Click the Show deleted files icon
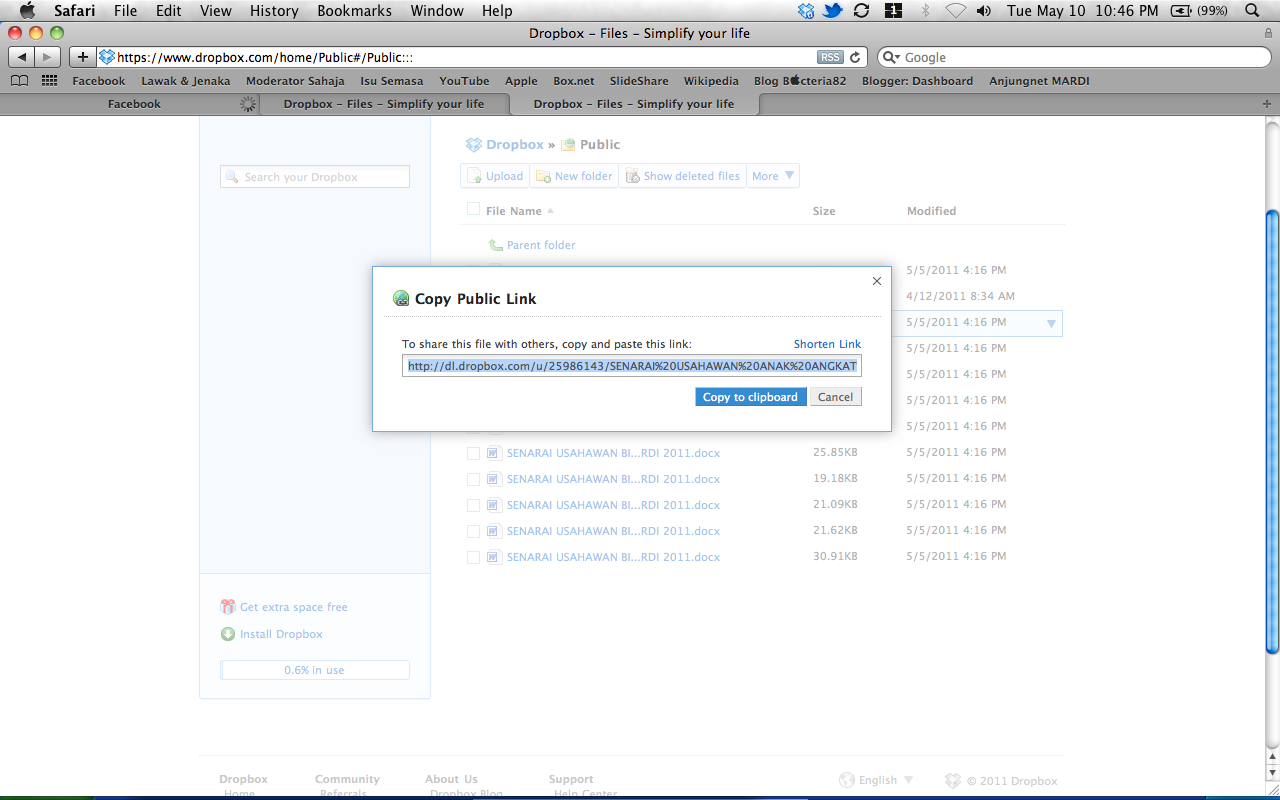 click(x=632, y=176)
